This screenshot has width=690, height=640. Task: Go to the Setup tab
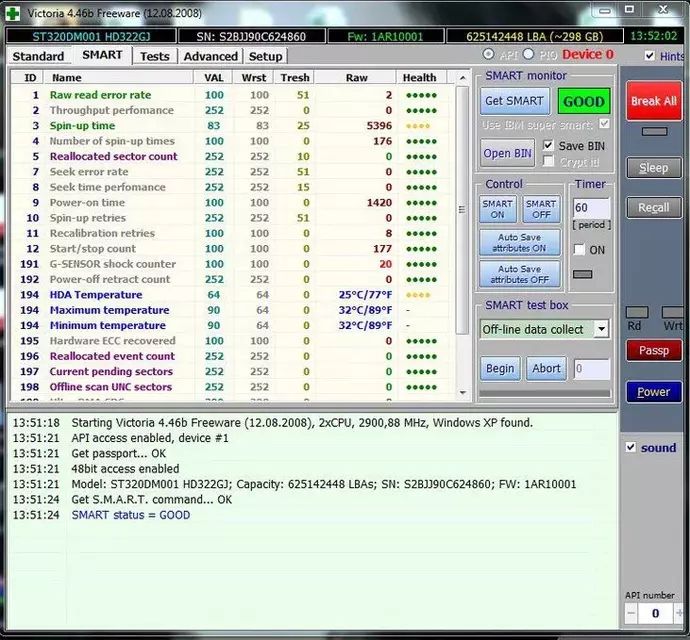pos(265,56)
